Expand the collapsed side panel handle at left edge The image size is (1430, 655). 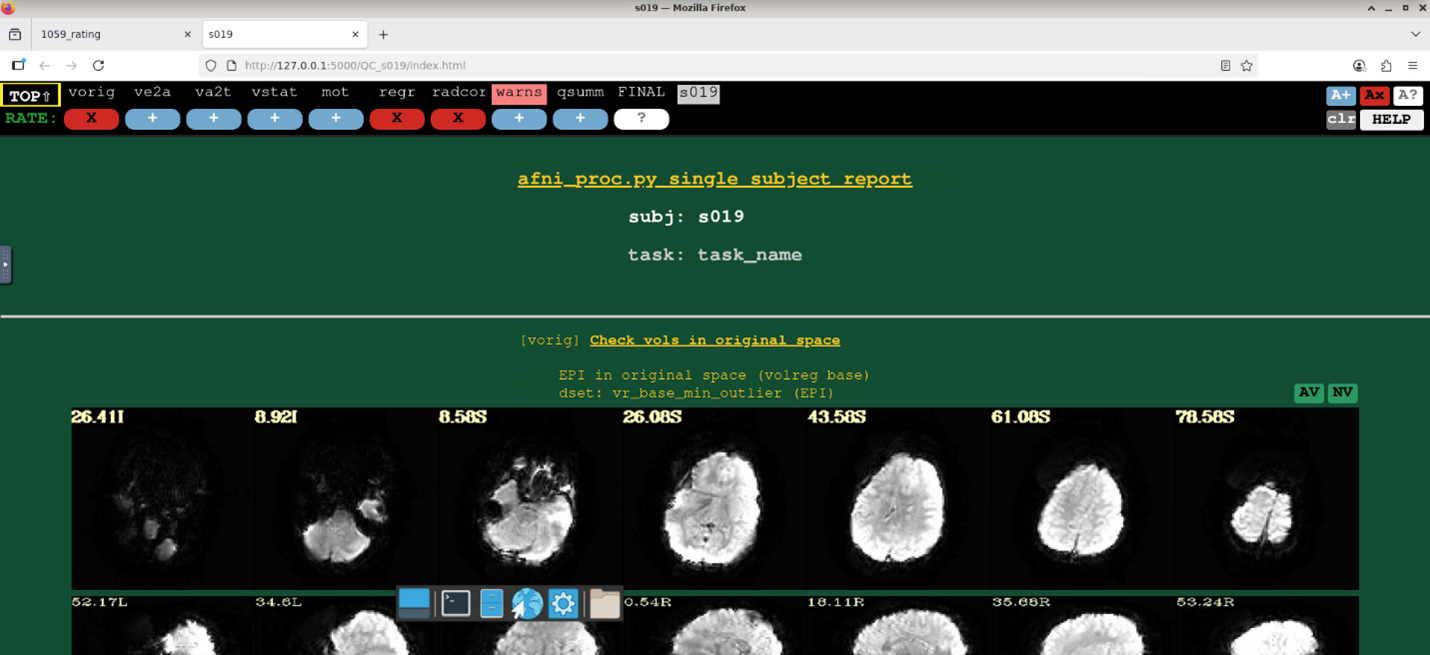[5, 265]
